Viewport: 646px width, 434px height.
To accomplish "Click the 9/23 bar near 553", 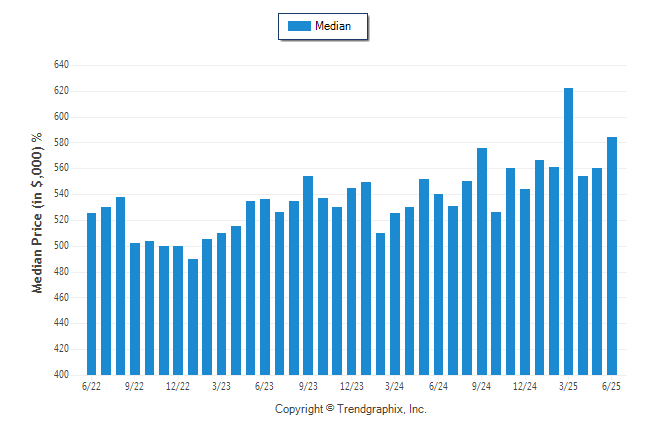I will 308,276.
